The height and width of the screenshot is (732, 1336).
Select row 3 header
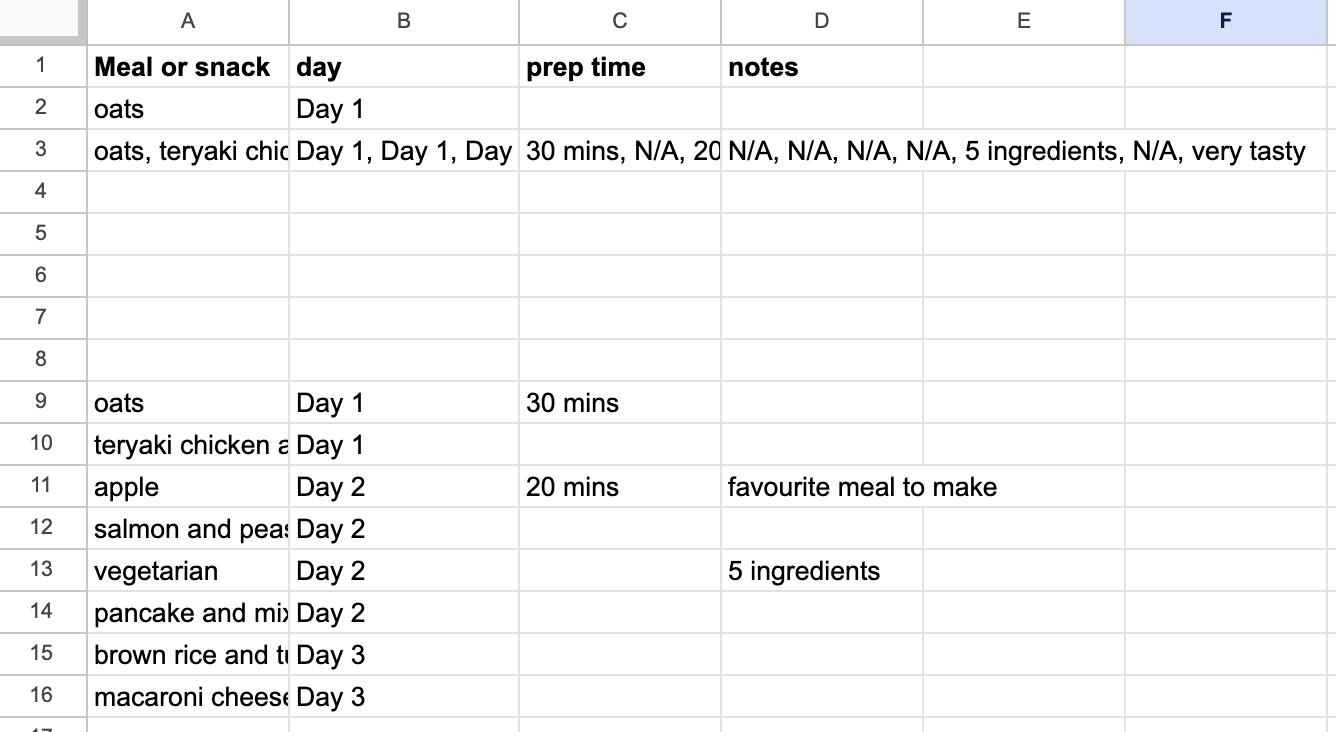point(41,150)
